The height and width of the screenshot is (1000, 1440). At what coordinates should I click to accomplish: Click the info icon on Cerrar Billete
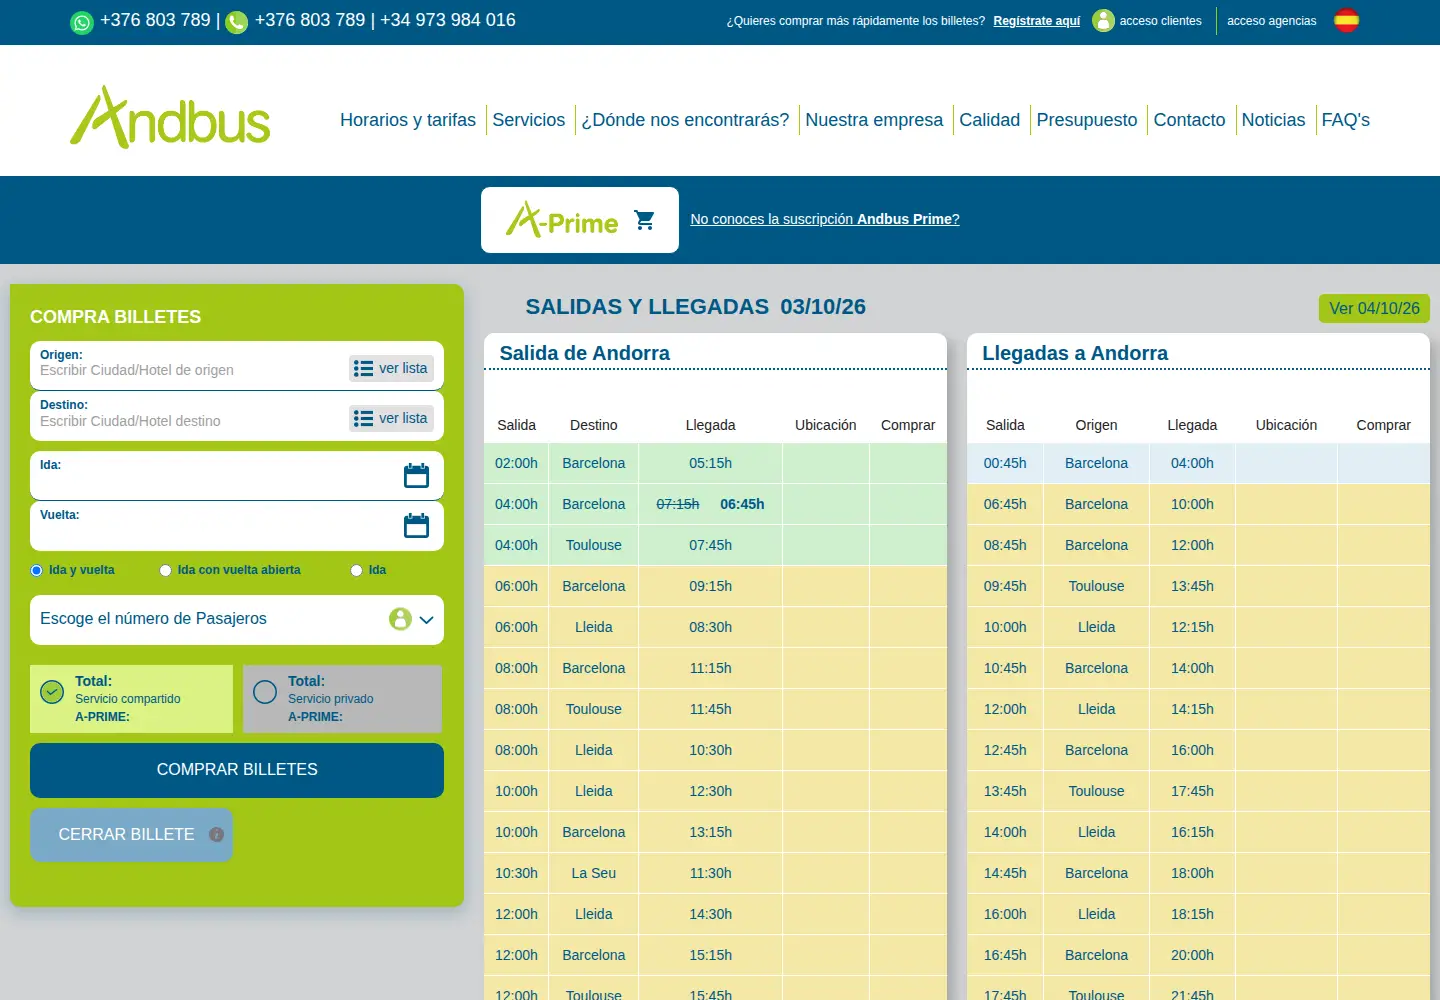216,835
